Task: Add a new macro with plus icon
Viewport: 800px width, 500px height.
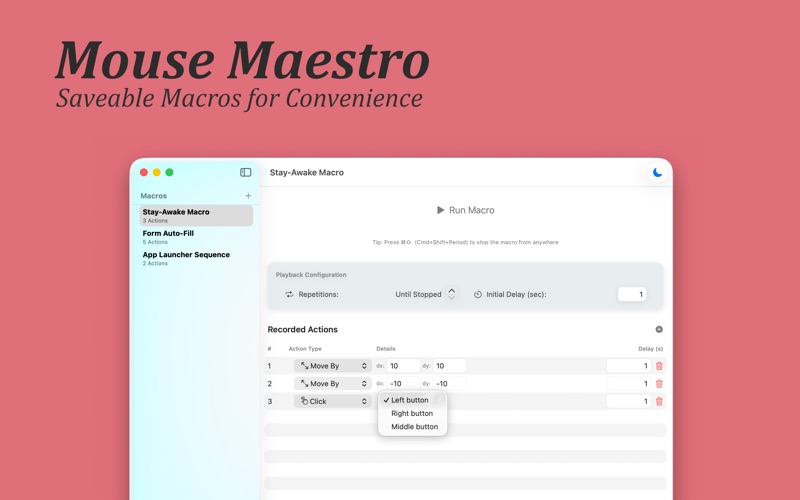Action: [x=248, y=195]
